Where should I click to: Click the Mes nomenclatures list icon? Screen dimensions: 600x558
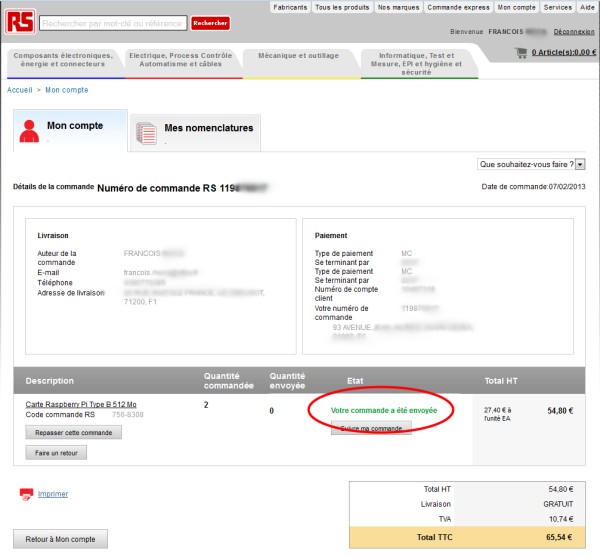point(146,133)
